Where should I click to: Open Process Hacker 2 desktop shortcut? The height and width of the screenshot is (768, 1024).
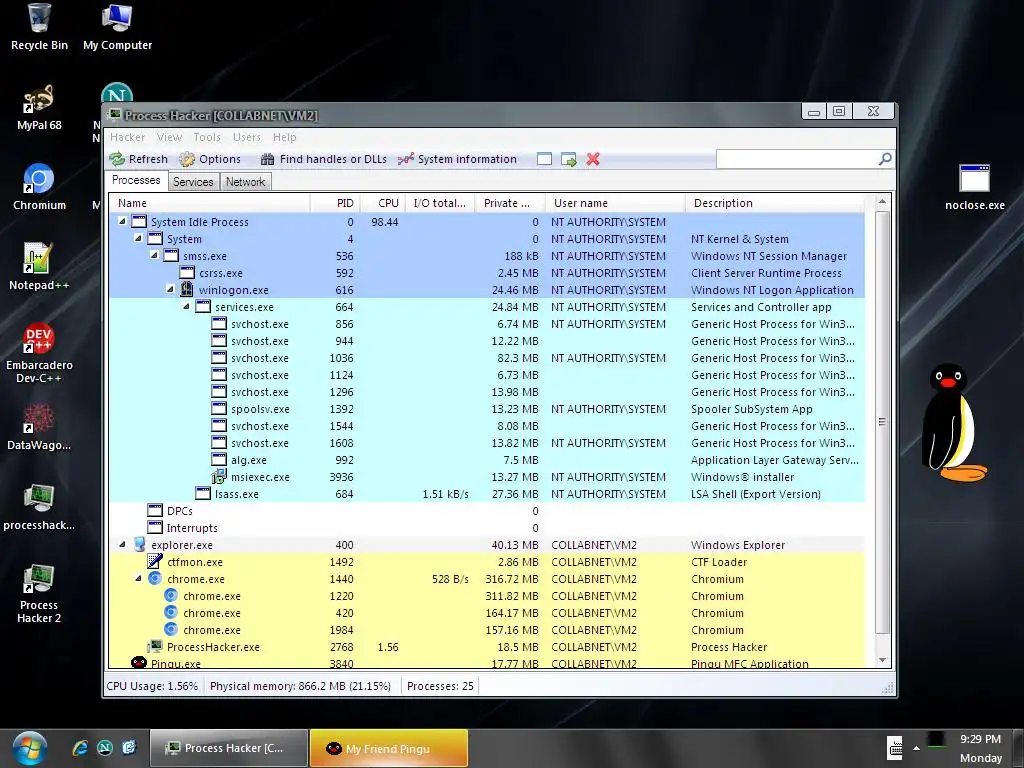pyautogui.click(x=39, y=593)
